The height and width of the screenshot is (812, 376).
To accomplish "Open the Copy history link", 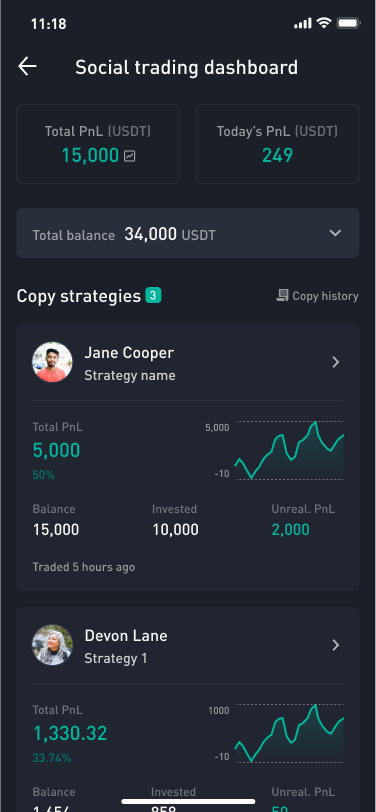I will click(x=317, y=296).
